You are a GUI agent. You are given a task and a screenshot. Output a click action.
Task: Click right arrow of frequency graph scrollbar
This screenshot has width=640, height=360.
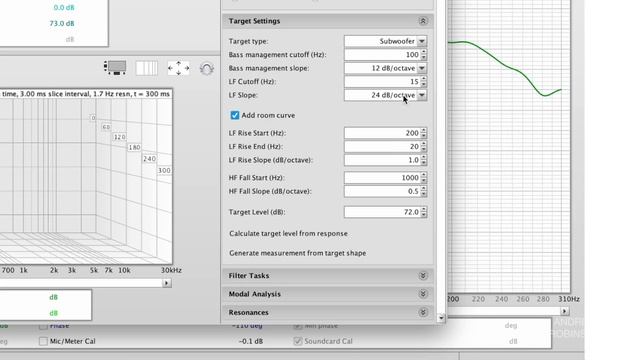coord(564,311)
